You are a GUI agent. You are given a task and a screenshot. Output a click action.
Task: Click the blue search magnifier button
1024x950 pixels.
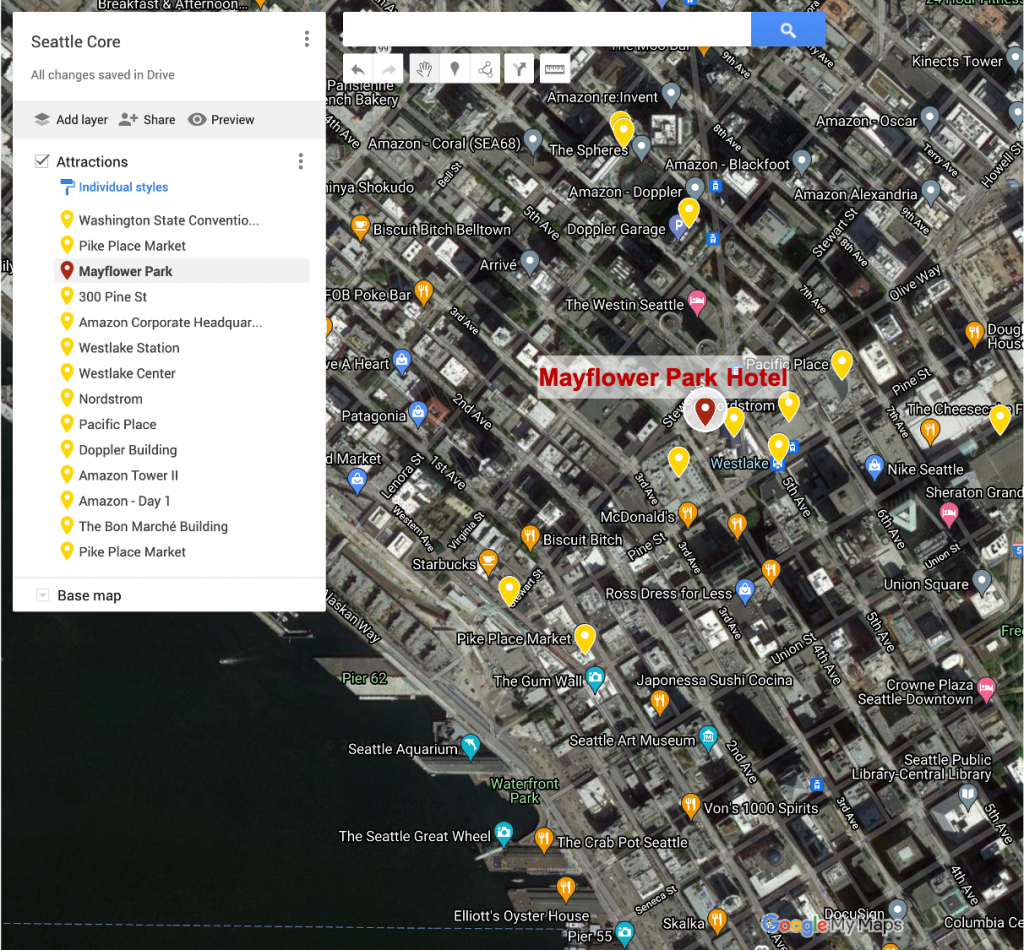[x=788, y=29]
